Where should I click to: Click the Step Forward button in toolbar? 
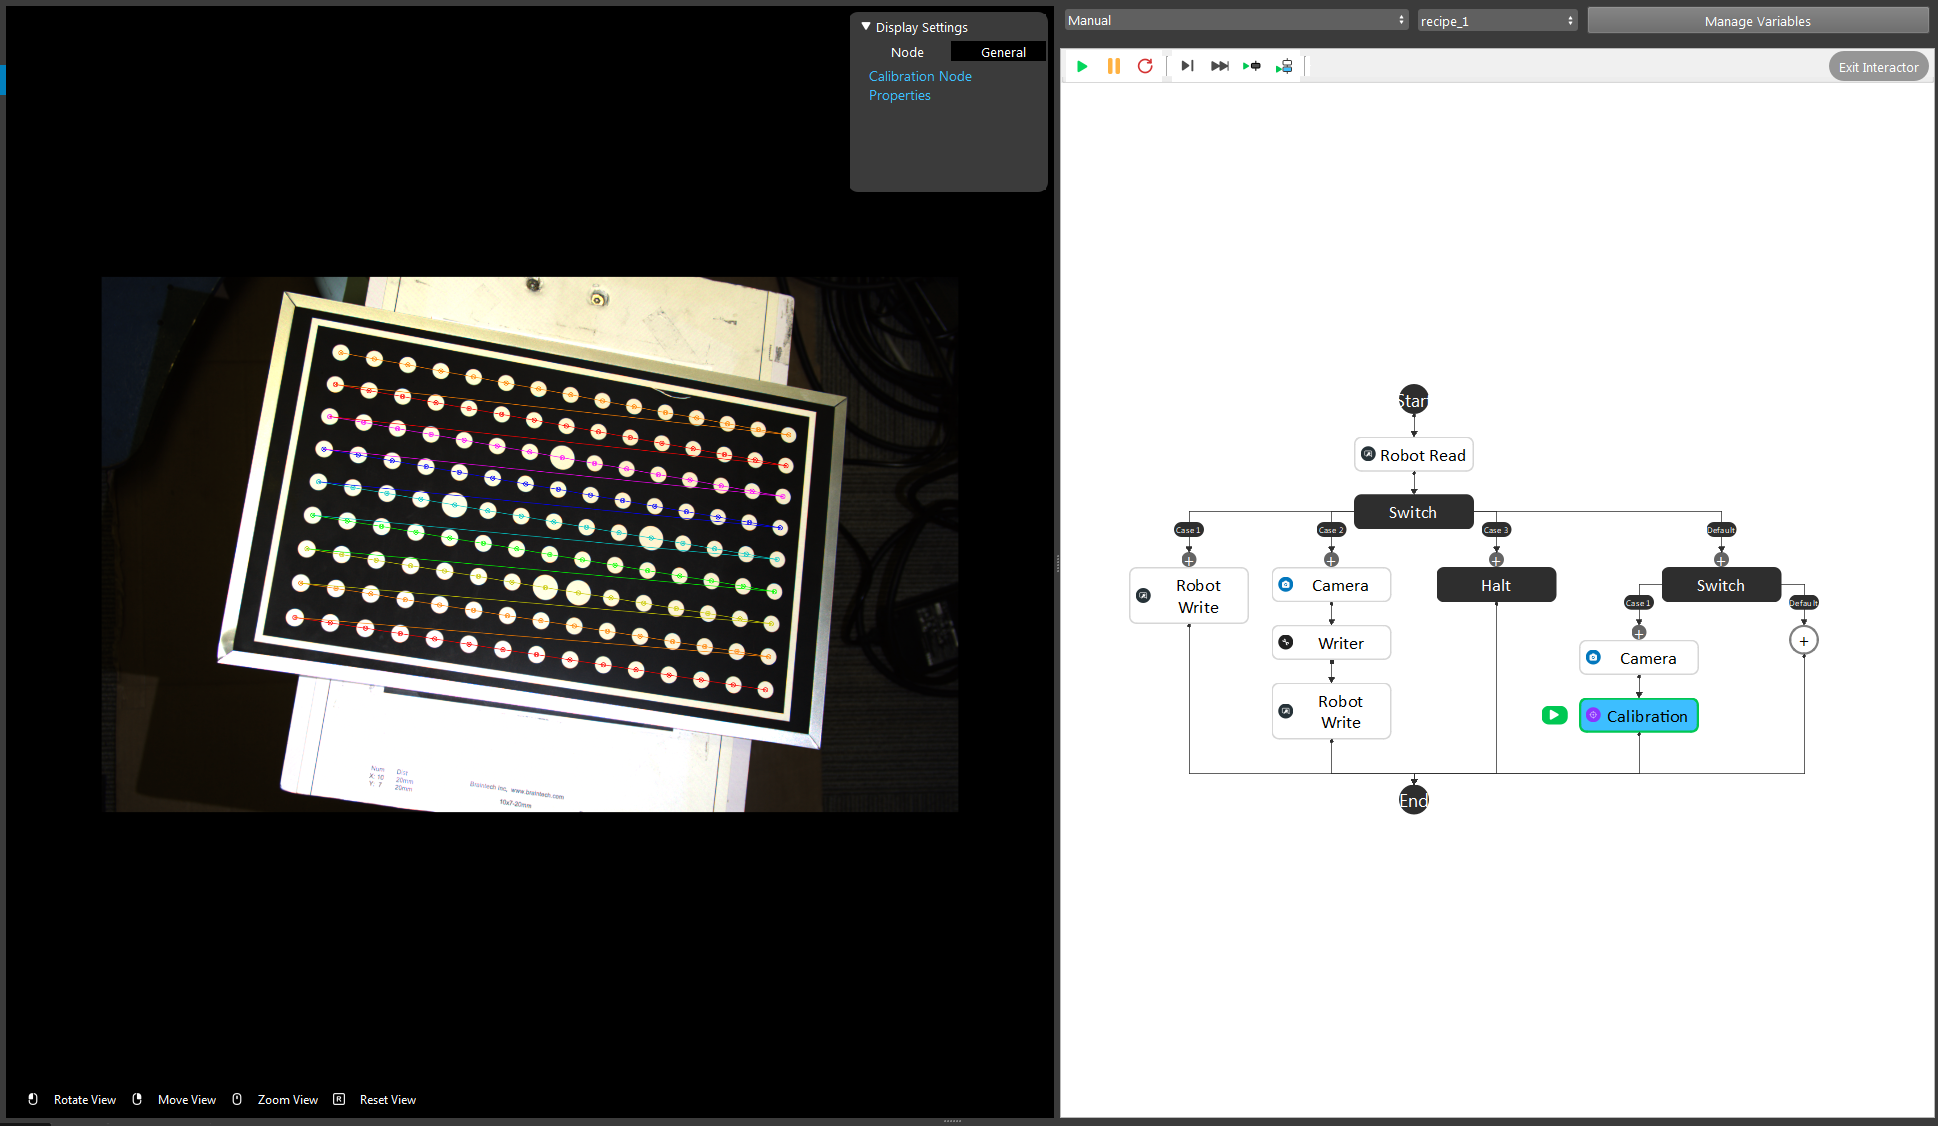point(1185,66)
